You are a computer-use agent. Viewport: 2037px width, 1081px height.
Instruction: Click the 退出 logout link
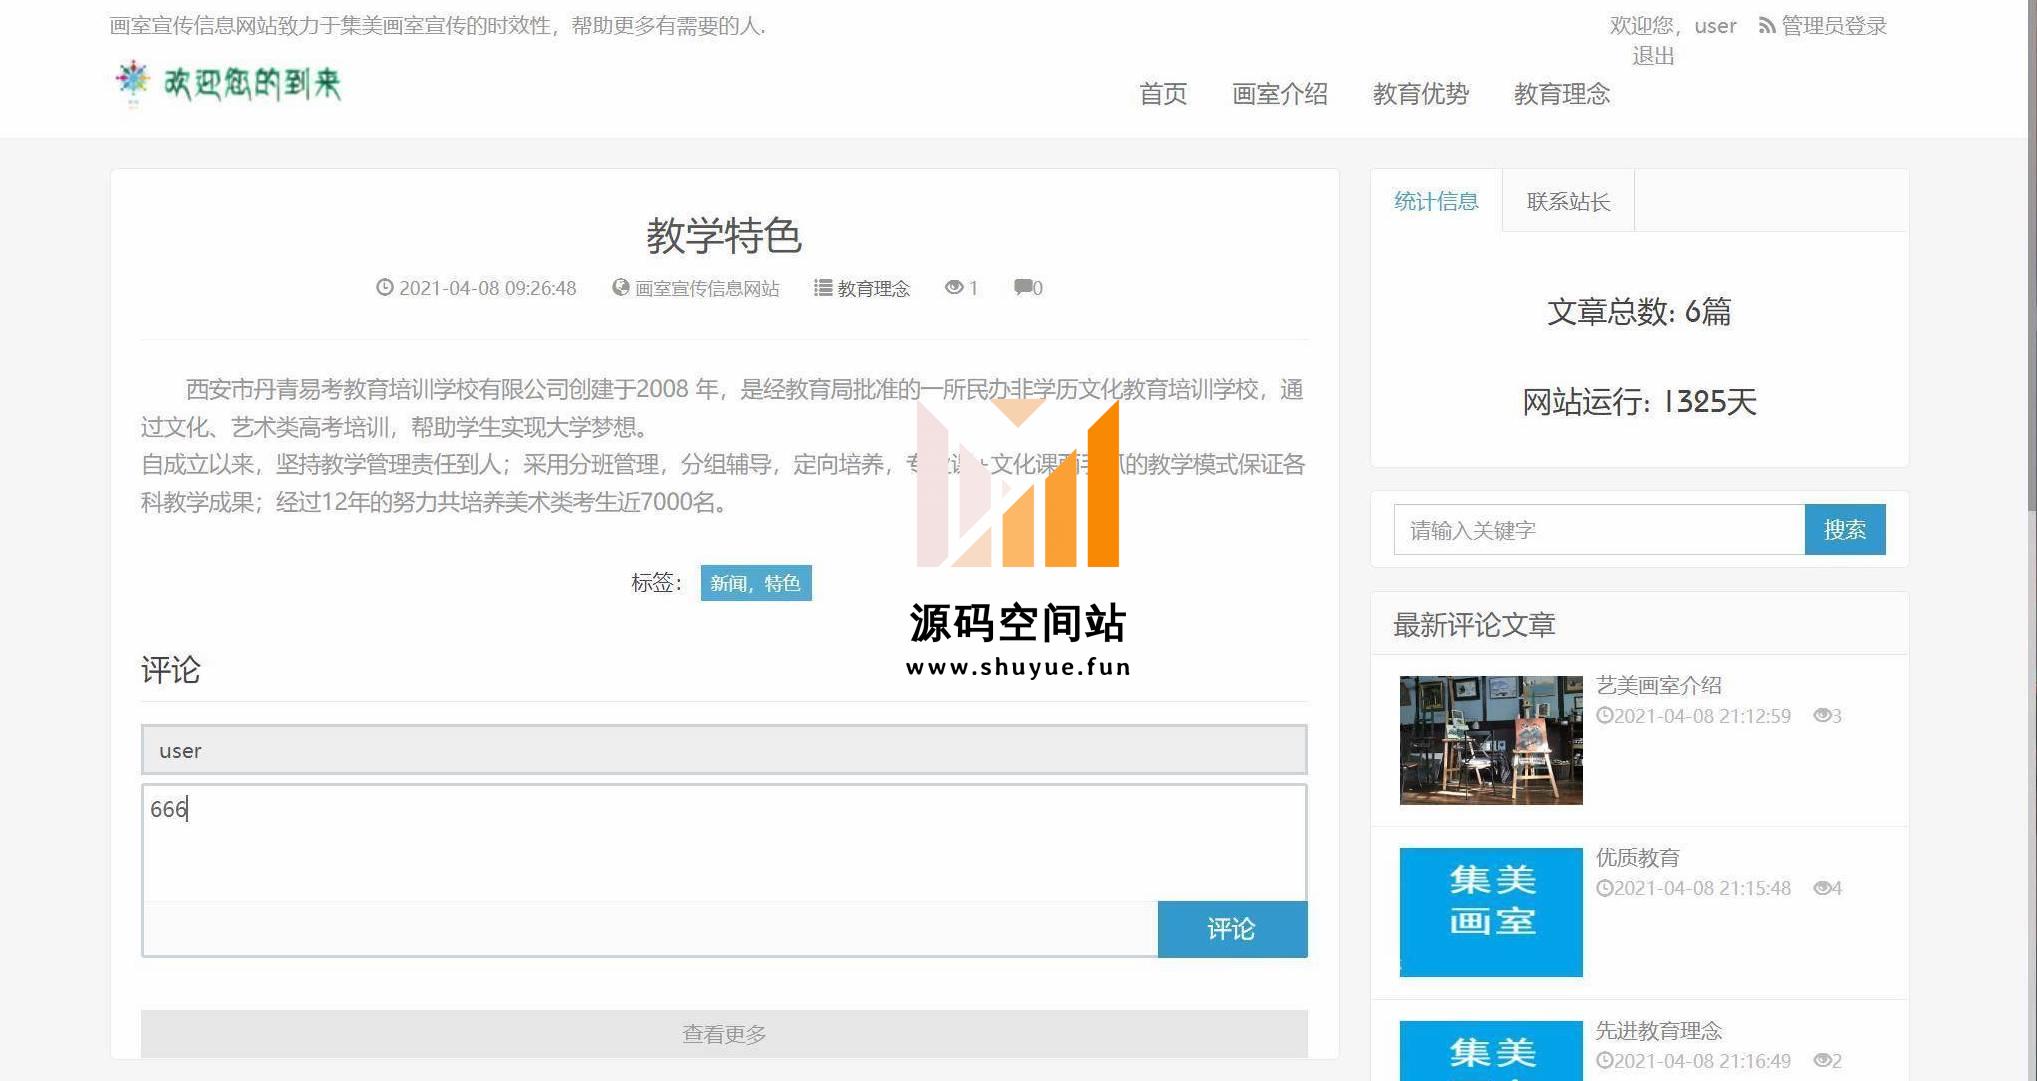(1653, 56)
